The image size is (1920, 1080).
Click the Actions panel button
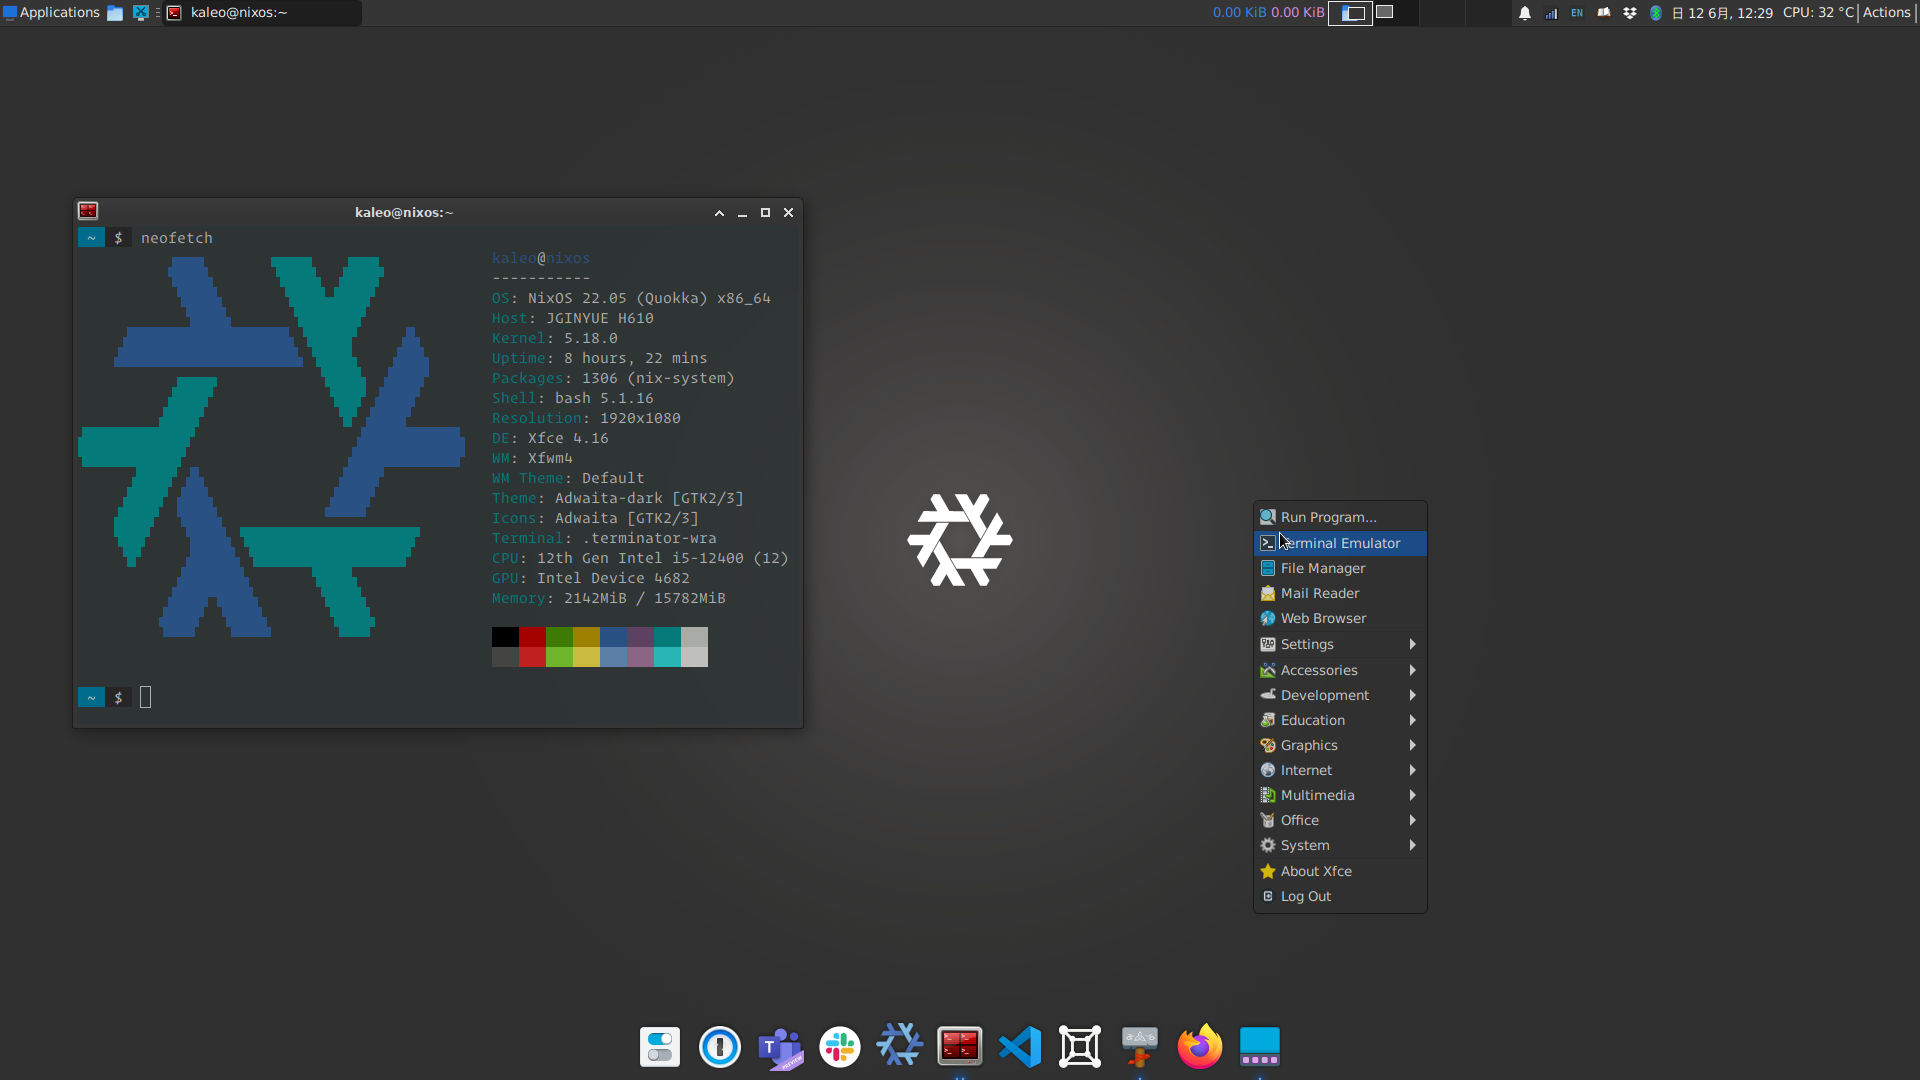[1886, 13]
